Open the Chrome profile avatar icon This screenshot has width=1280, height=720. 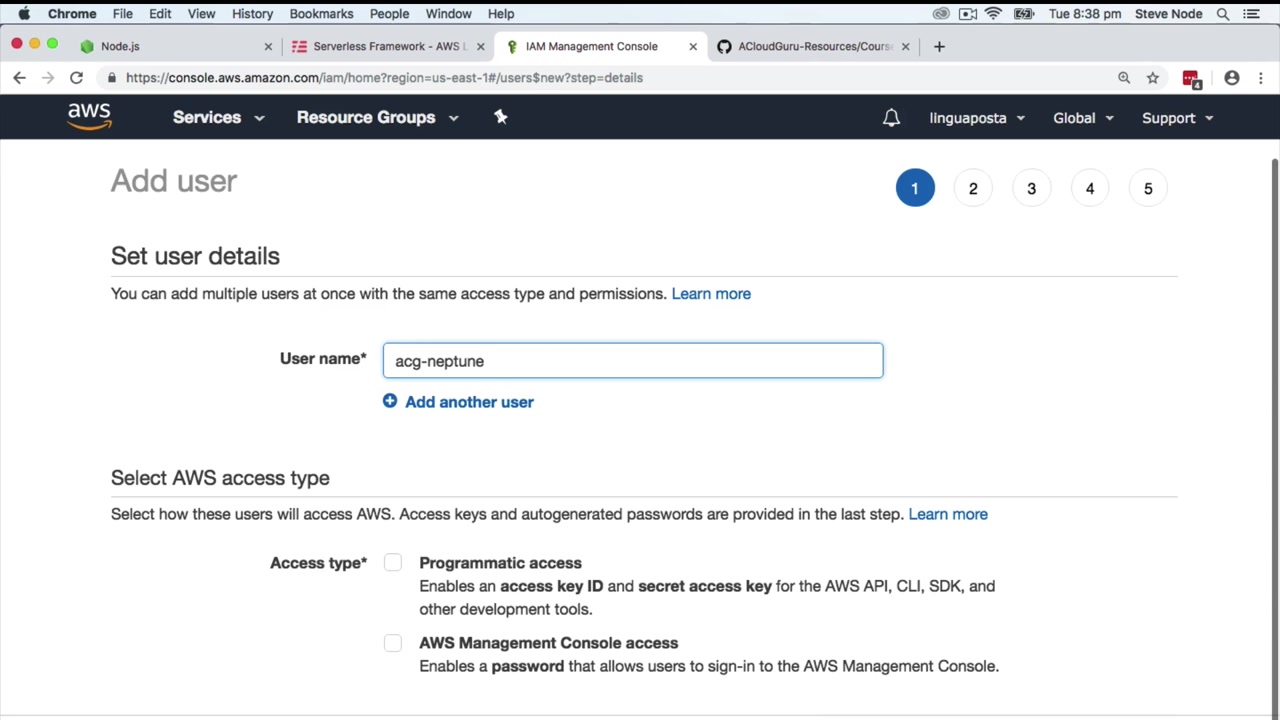(x=1232, y=78)
